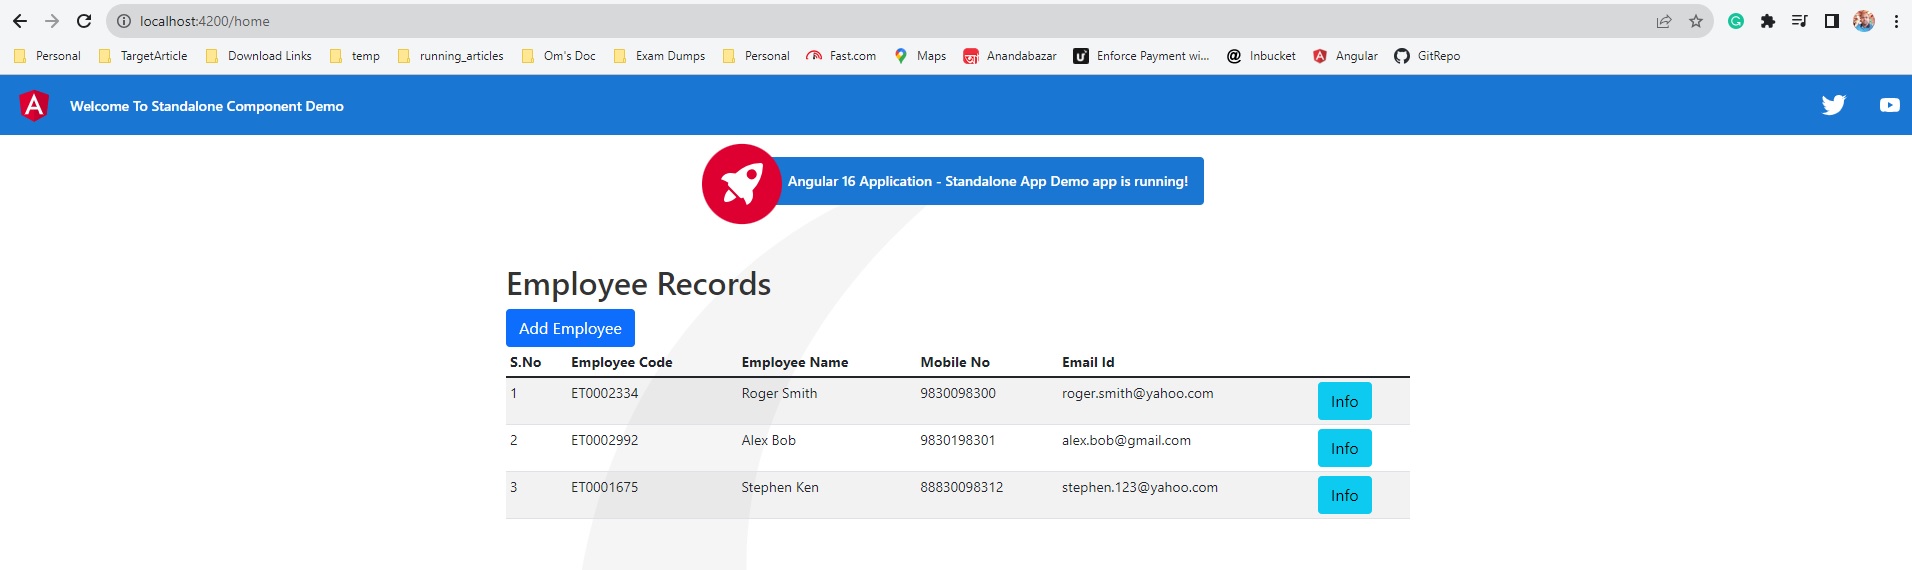The height and width of the screenshot is (570, 1912).
Task: Open the Chrome profile avatar
Action: pos(1864,21)
